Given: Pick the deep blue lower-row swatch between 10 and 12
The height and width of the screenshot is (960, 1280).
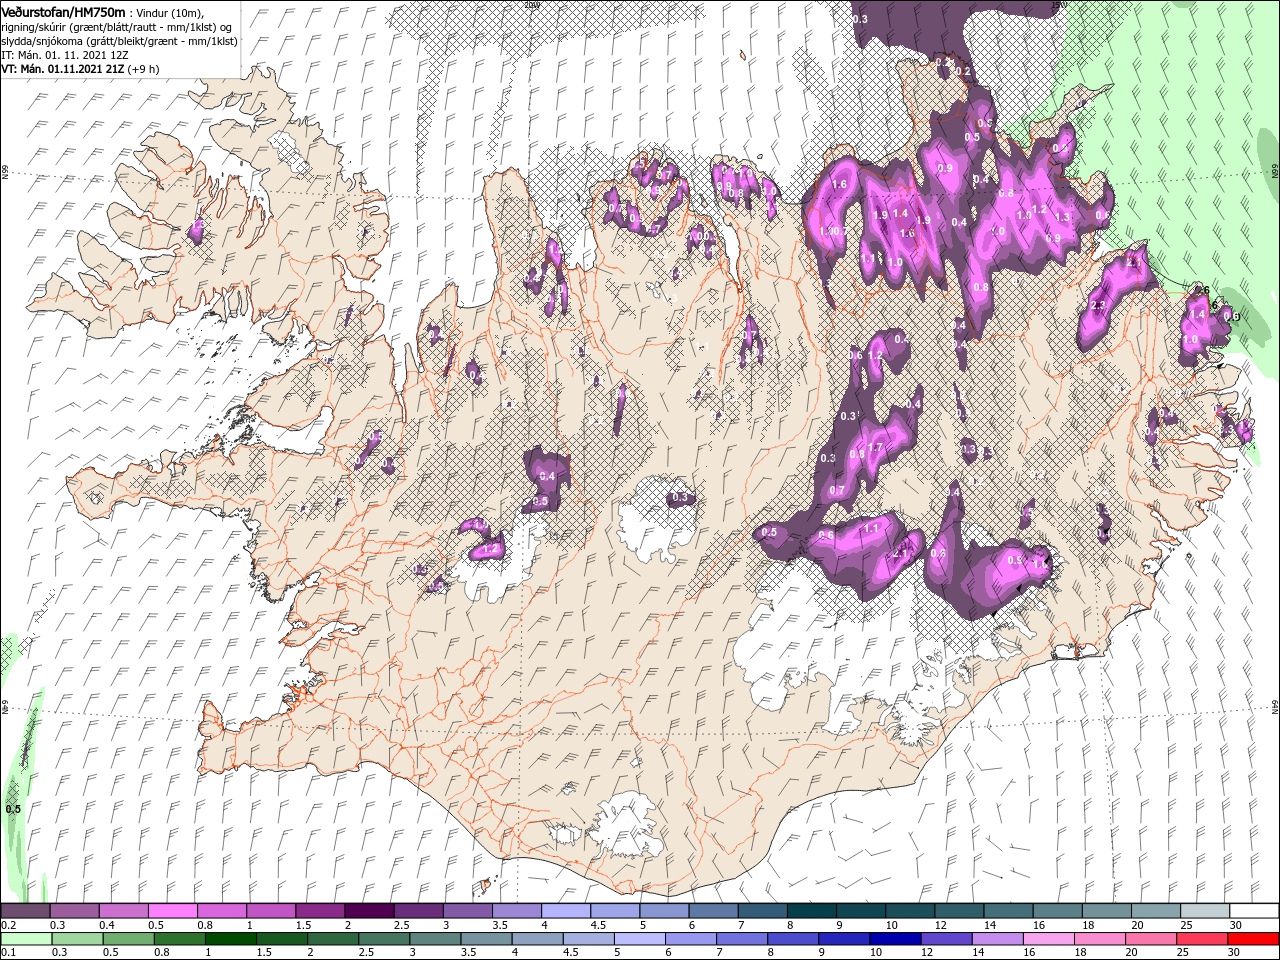Looking at the screenshot, I should coord(895,939).
